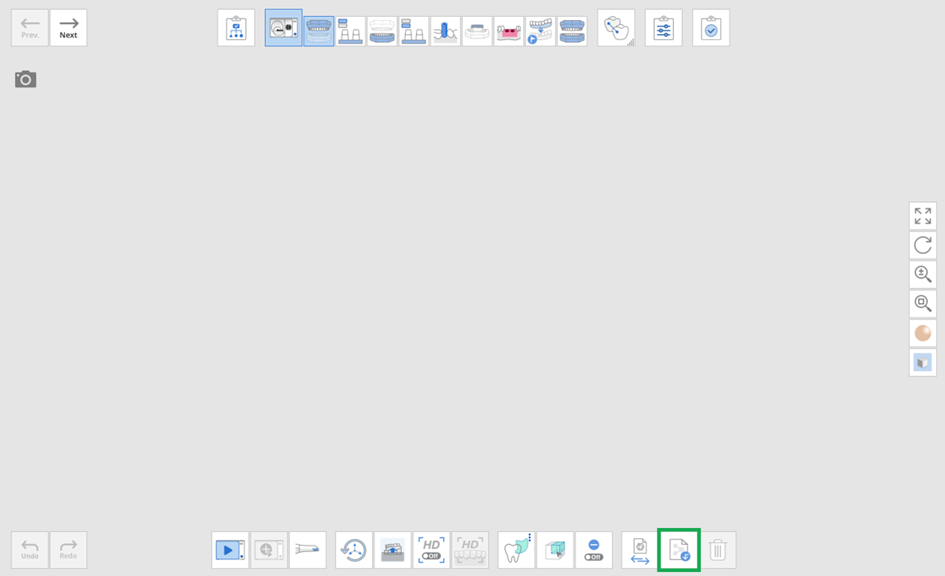Start scanning with the play icon
945x576 pixels.
pyautogui.click(x=230, y=550)
